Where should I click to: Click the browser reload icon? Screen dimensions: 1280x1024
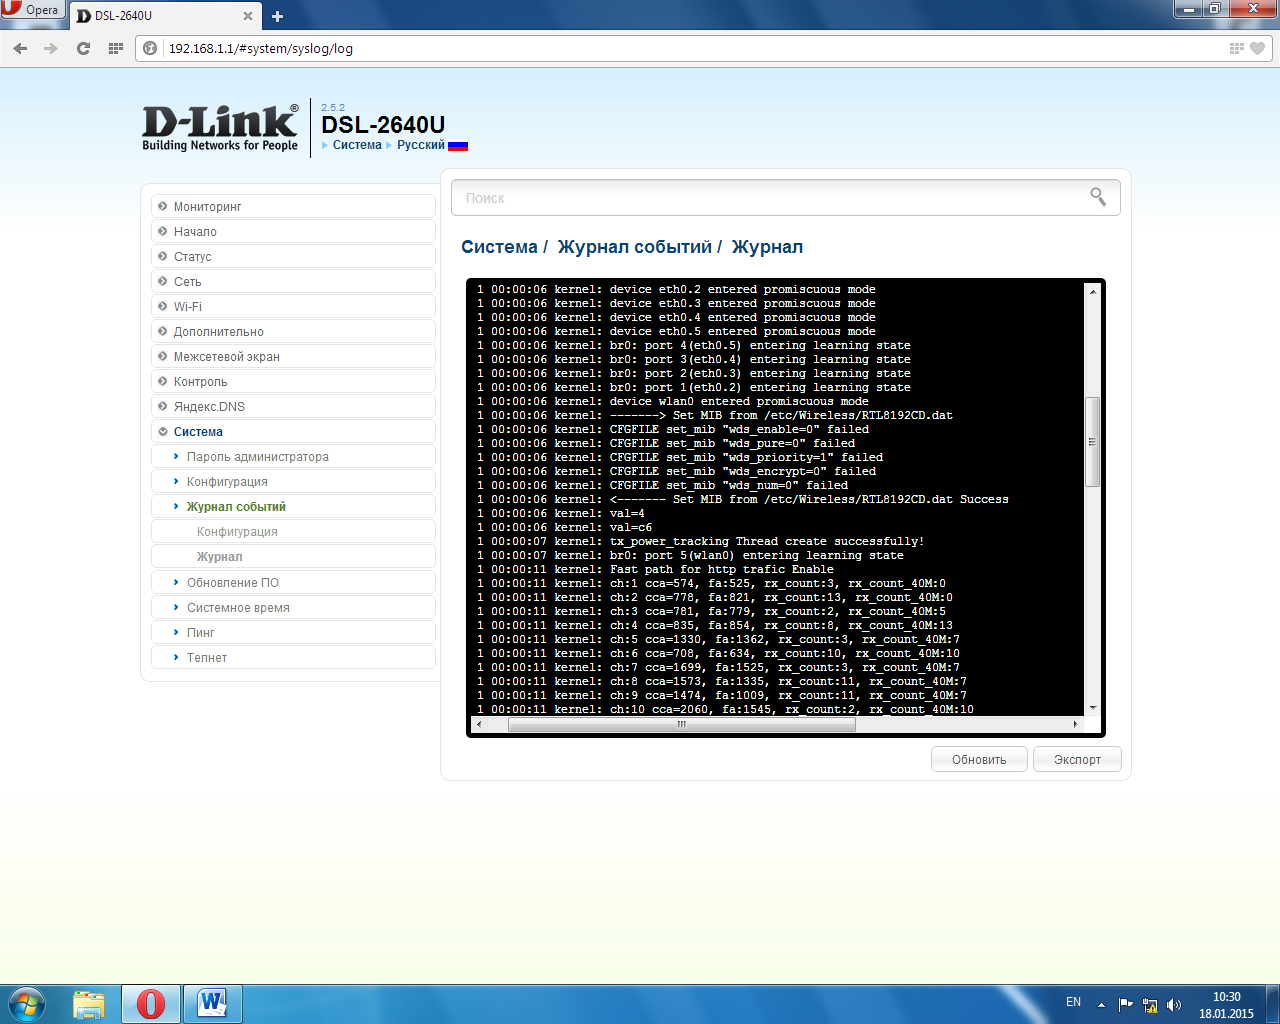click(83, 48)
